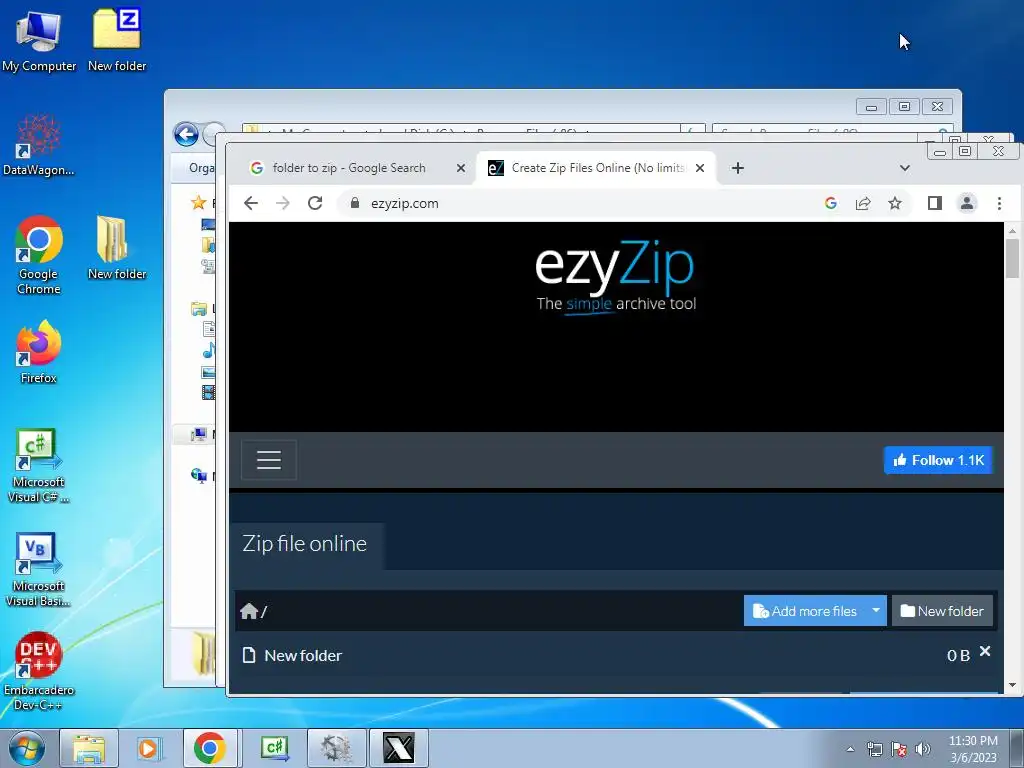Click the X application taskbar icon
Screen dimensions: 1024x768
coord(399,748)
